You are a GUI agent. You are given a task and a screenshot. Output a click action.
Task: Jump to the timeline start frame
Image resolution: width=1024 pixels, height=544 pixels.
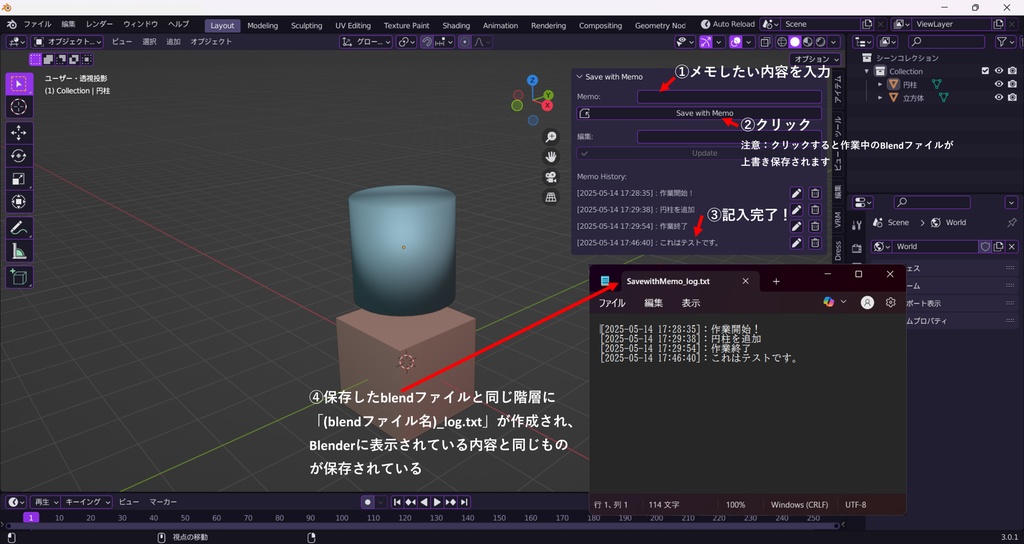click(396, 502)
